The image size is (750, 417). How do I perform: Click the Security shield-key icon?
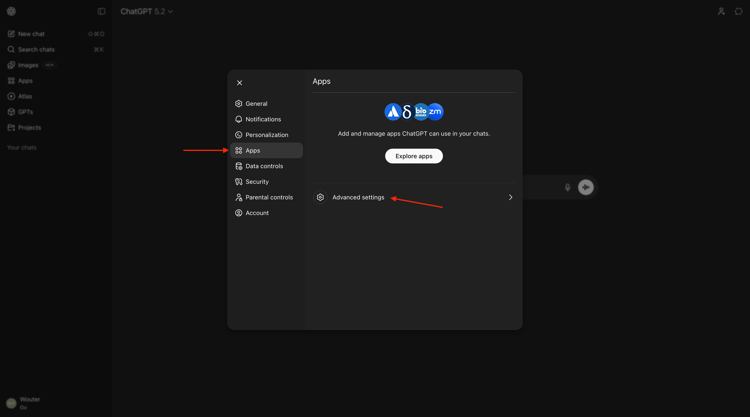coord(239,182)
